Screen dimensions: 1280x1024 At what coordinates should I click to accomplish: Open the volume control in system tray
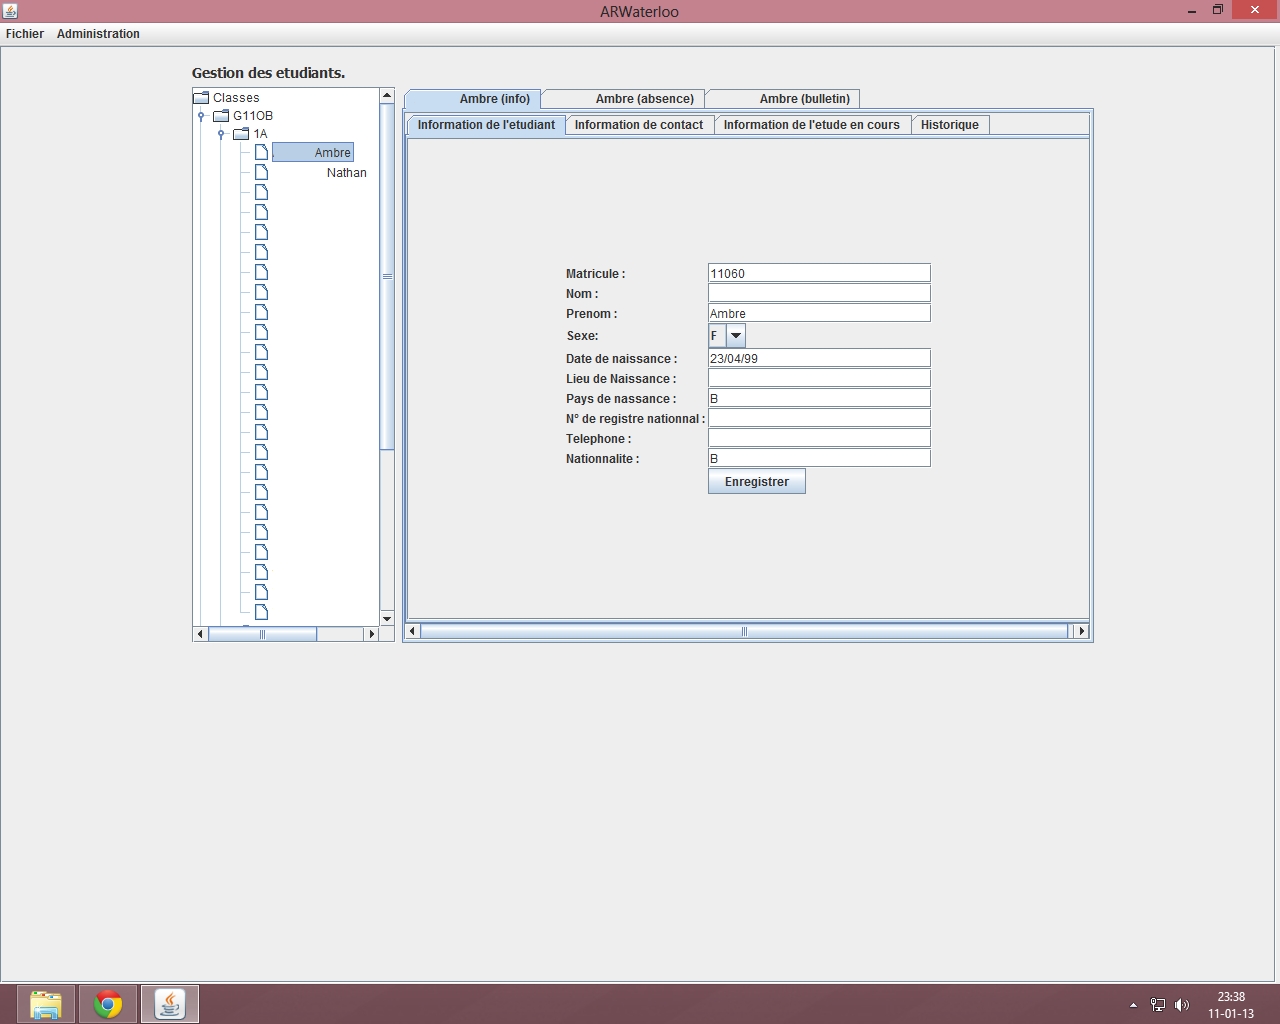1182,1005
